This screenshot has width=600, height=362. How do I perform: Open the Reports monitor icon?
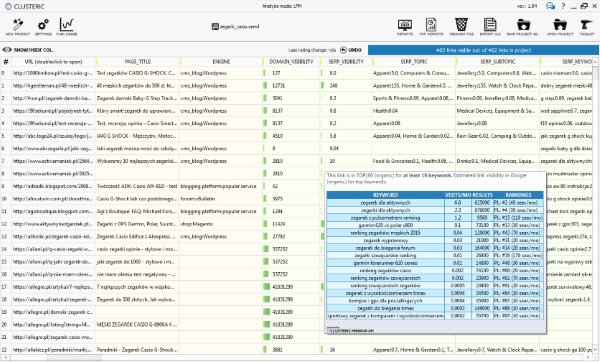pos(405,27)
